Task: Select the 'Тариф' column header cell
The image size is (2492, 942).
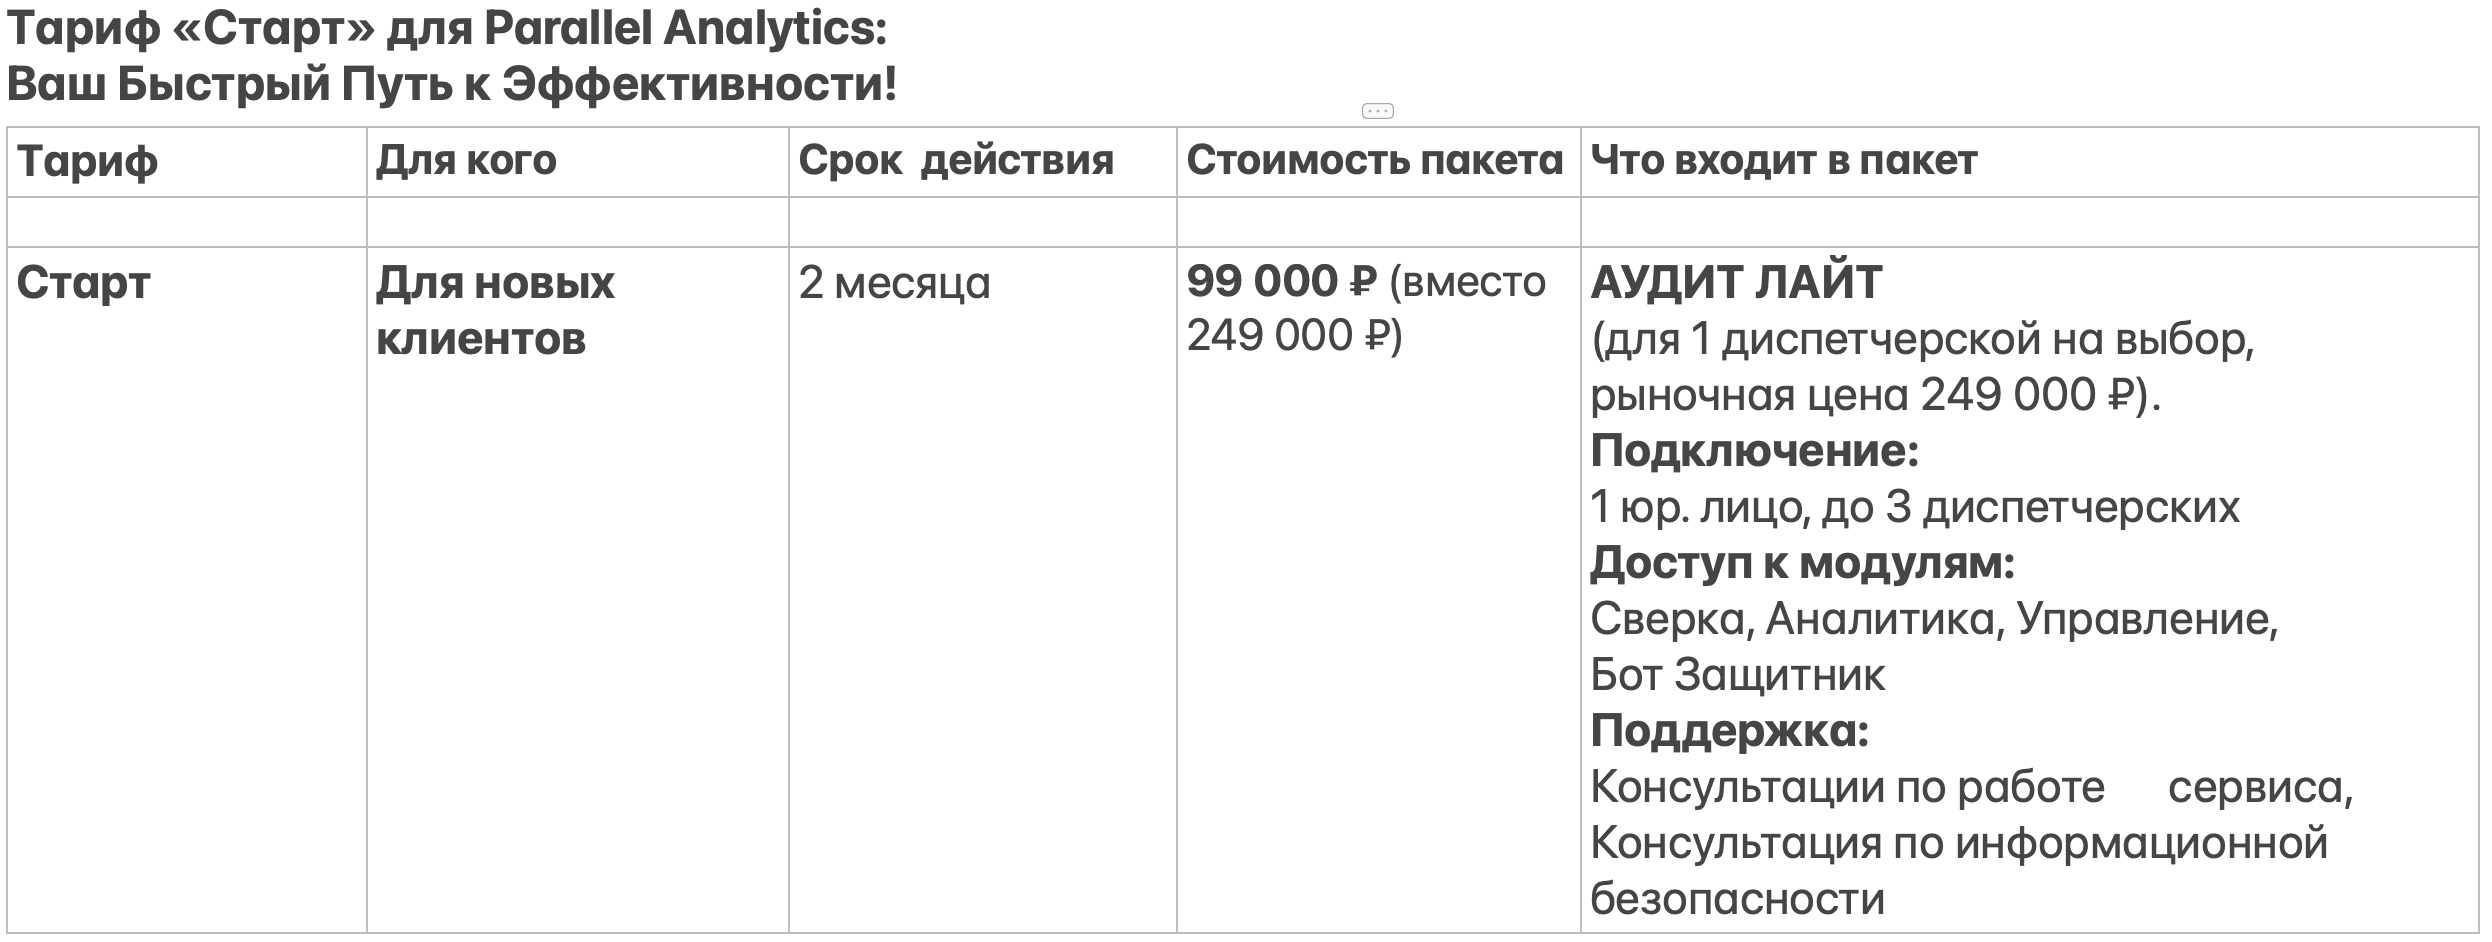Action: [187, 162]
